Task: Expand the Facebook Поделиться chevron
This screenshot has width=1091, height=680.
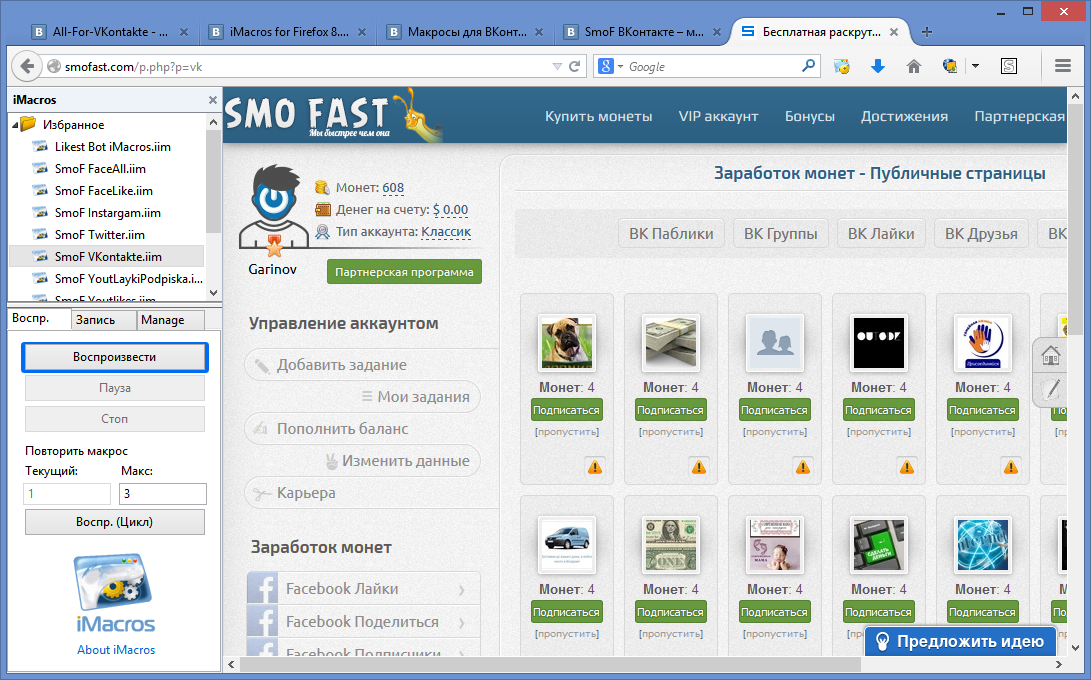Action: point(461,623)
